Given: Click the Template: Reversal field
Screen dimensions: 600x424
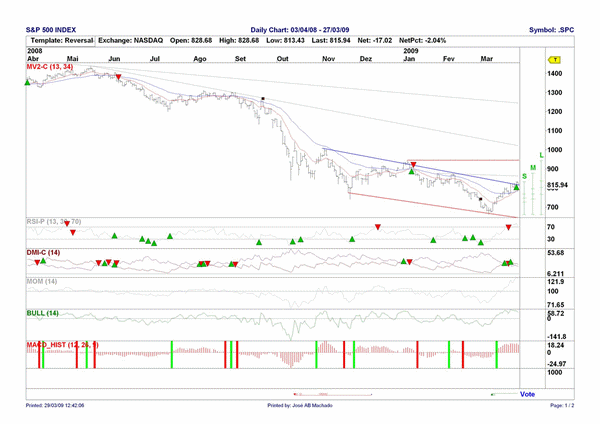Looking at the screenshot, I should (x=62, y=41).
